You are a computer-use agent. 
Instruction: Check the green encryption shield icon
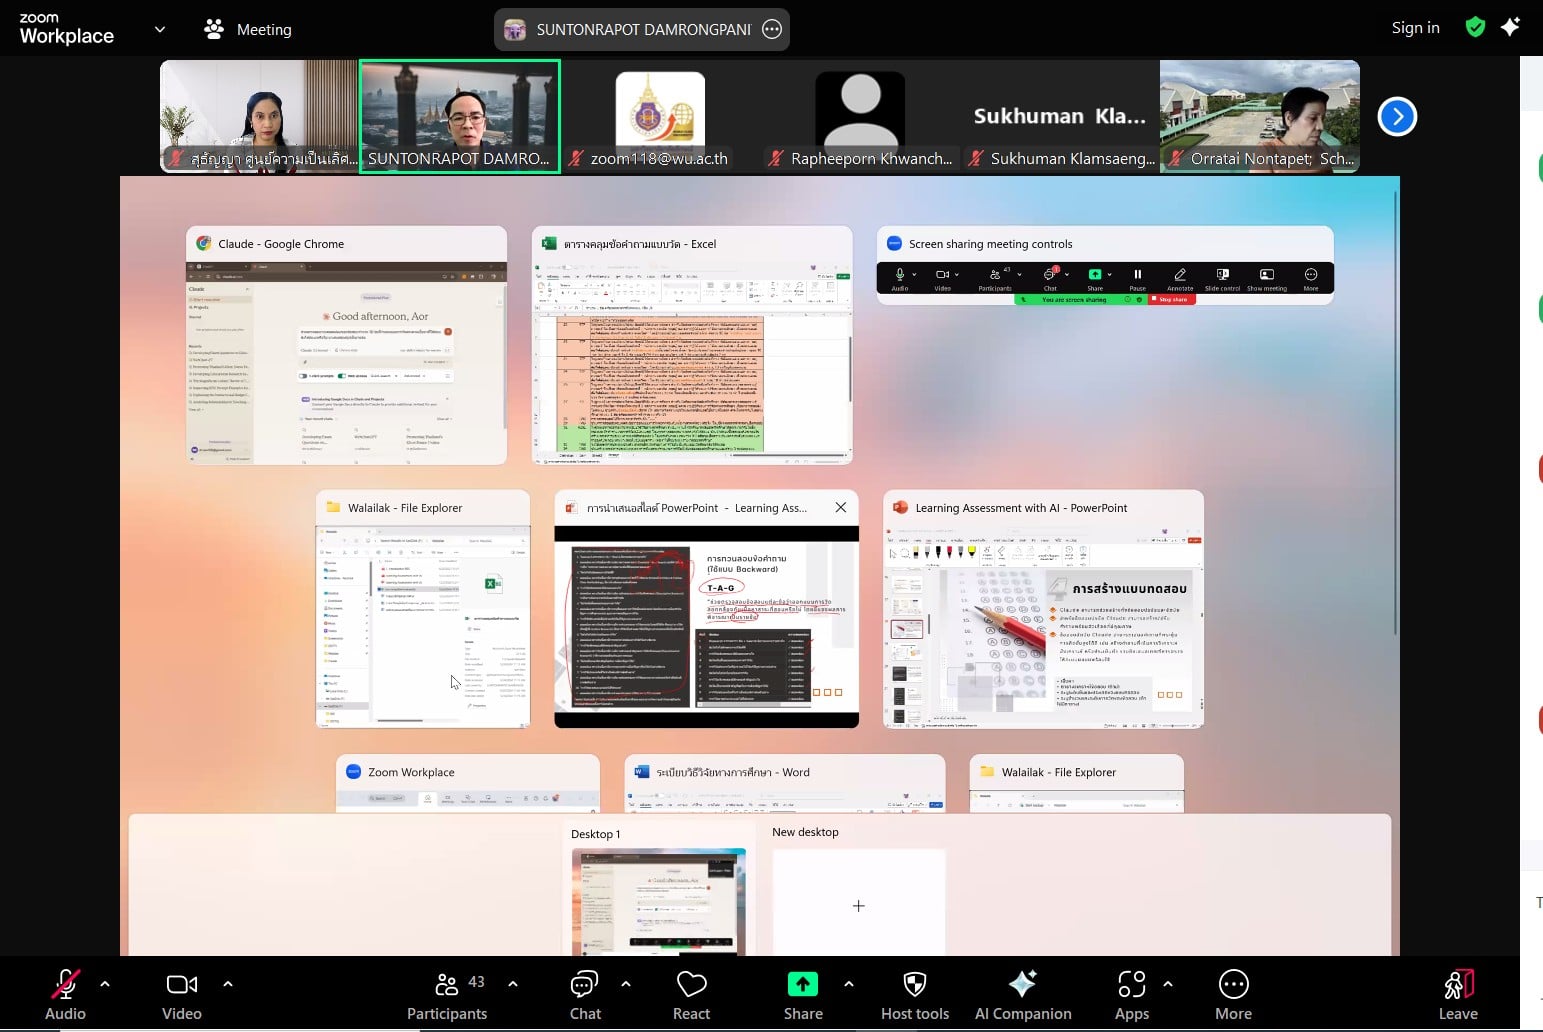1475,27
